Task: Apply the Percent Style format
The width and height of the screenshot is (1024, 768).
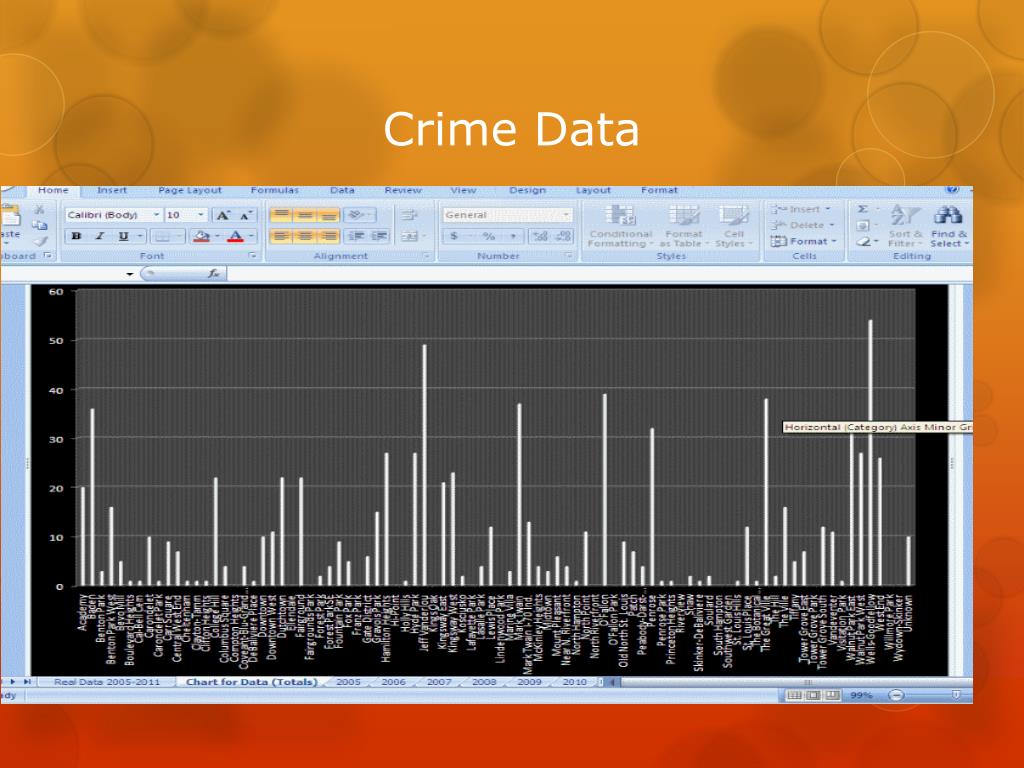Action: coord(488,236)
